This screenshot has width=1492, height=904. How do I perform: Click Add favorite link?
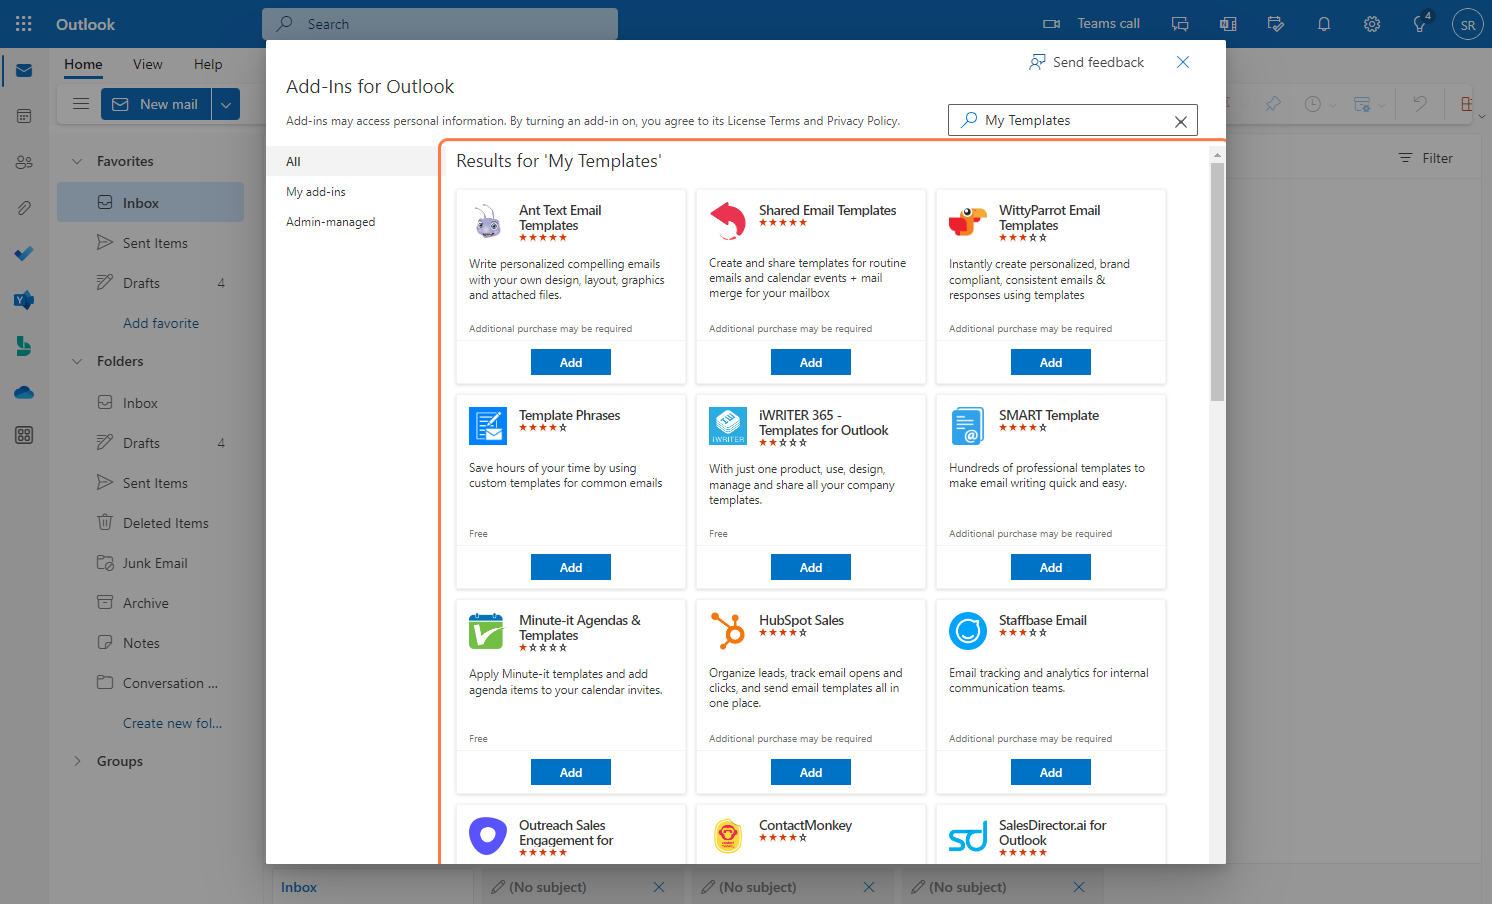161,323
